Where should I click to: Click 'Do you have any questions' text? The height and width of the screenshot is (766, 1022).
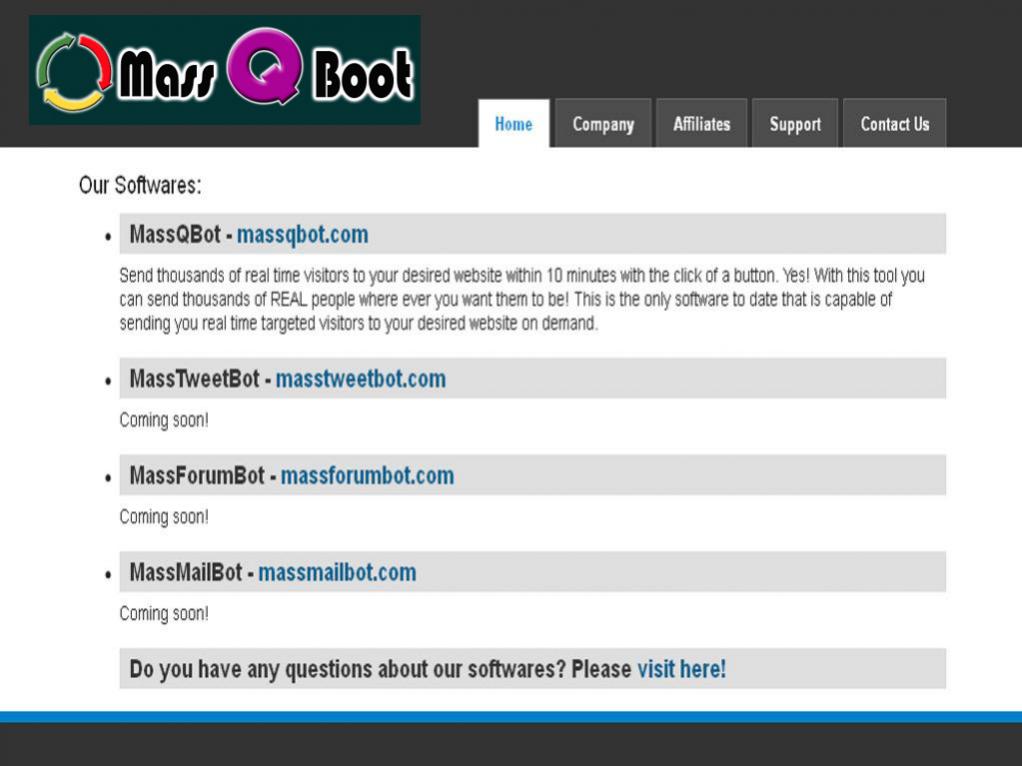381,670
